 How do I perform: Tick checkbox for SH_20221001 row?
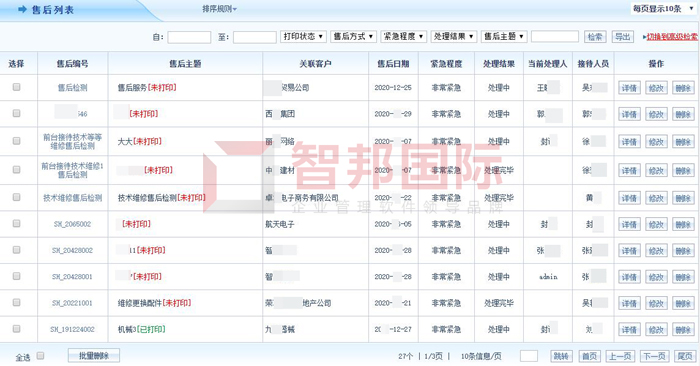[17, 302]
